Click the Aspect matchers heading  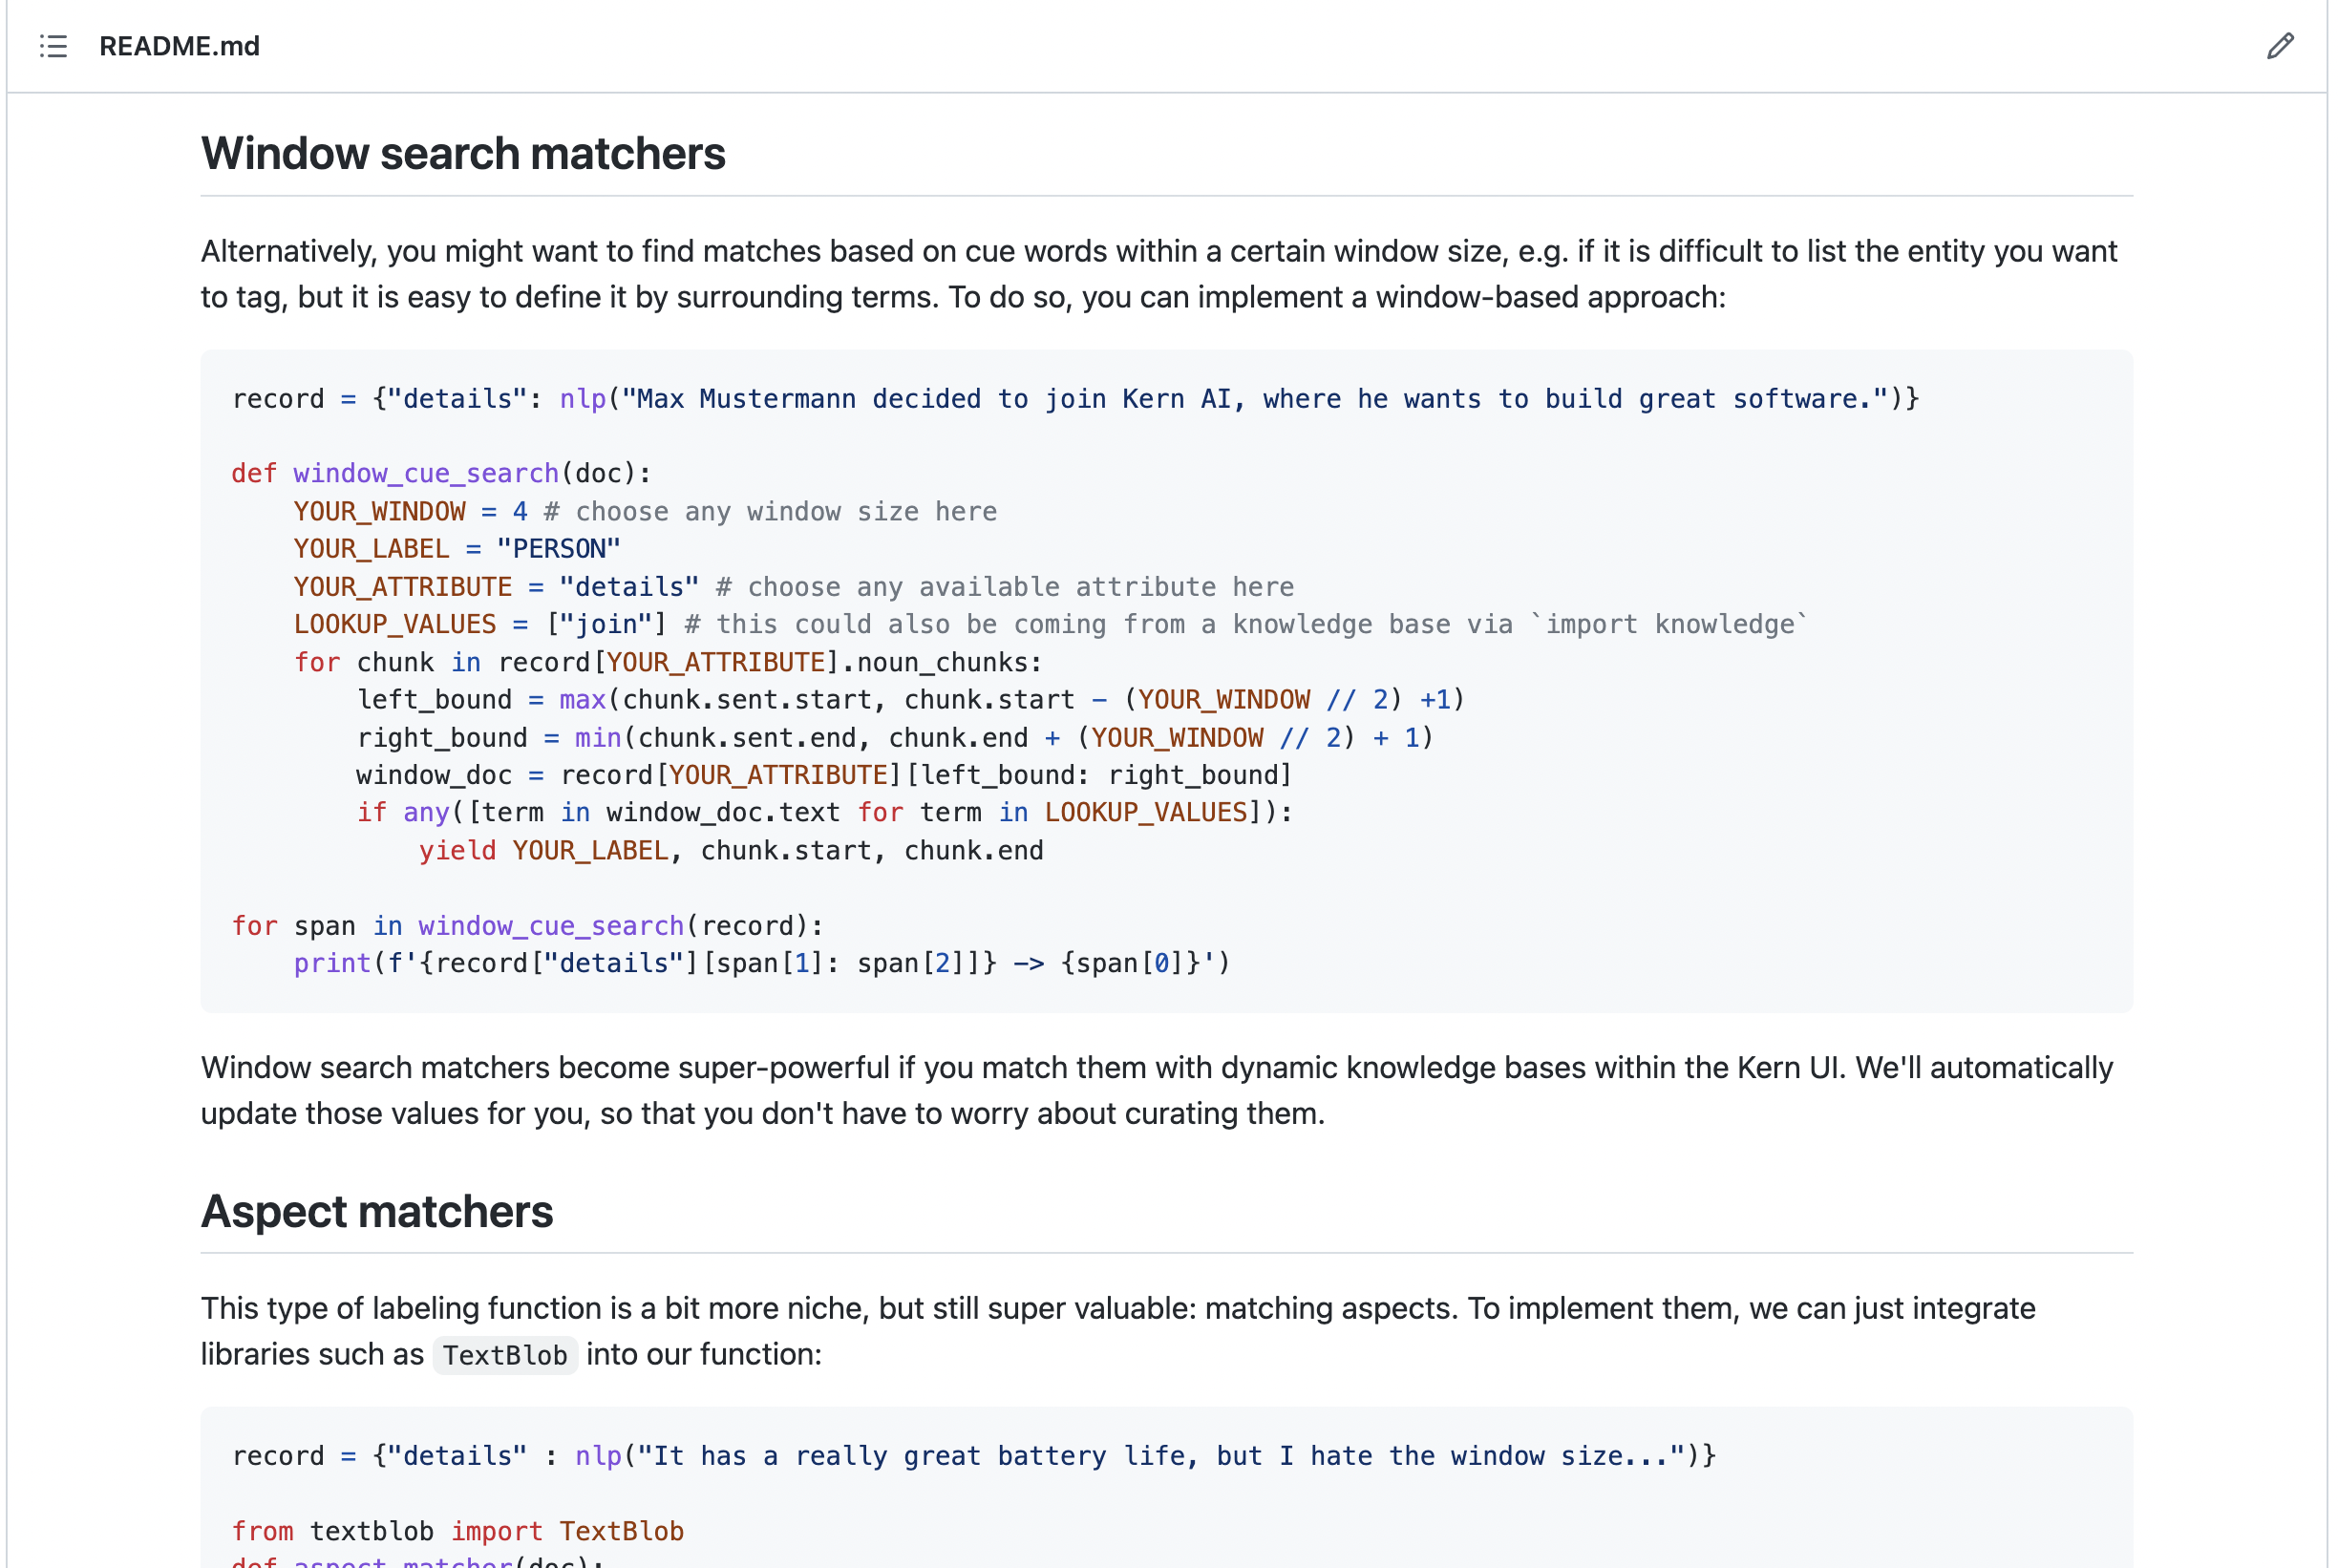pyautogui.click(x=377, y=1212)
